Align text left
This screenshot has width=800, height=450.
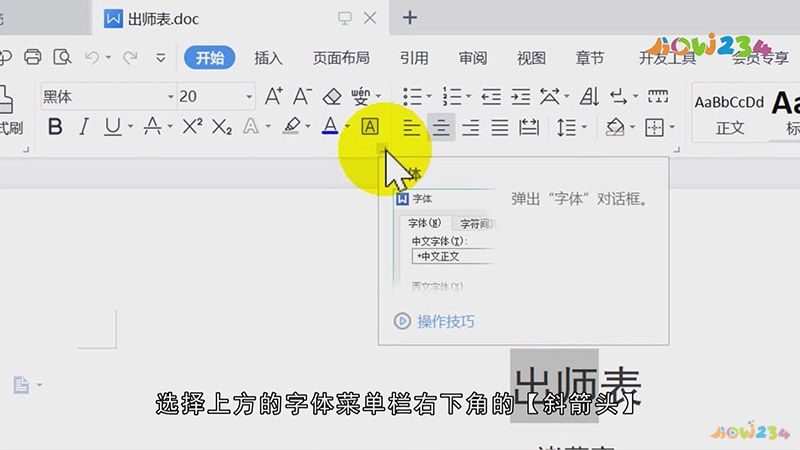[412, 127]
